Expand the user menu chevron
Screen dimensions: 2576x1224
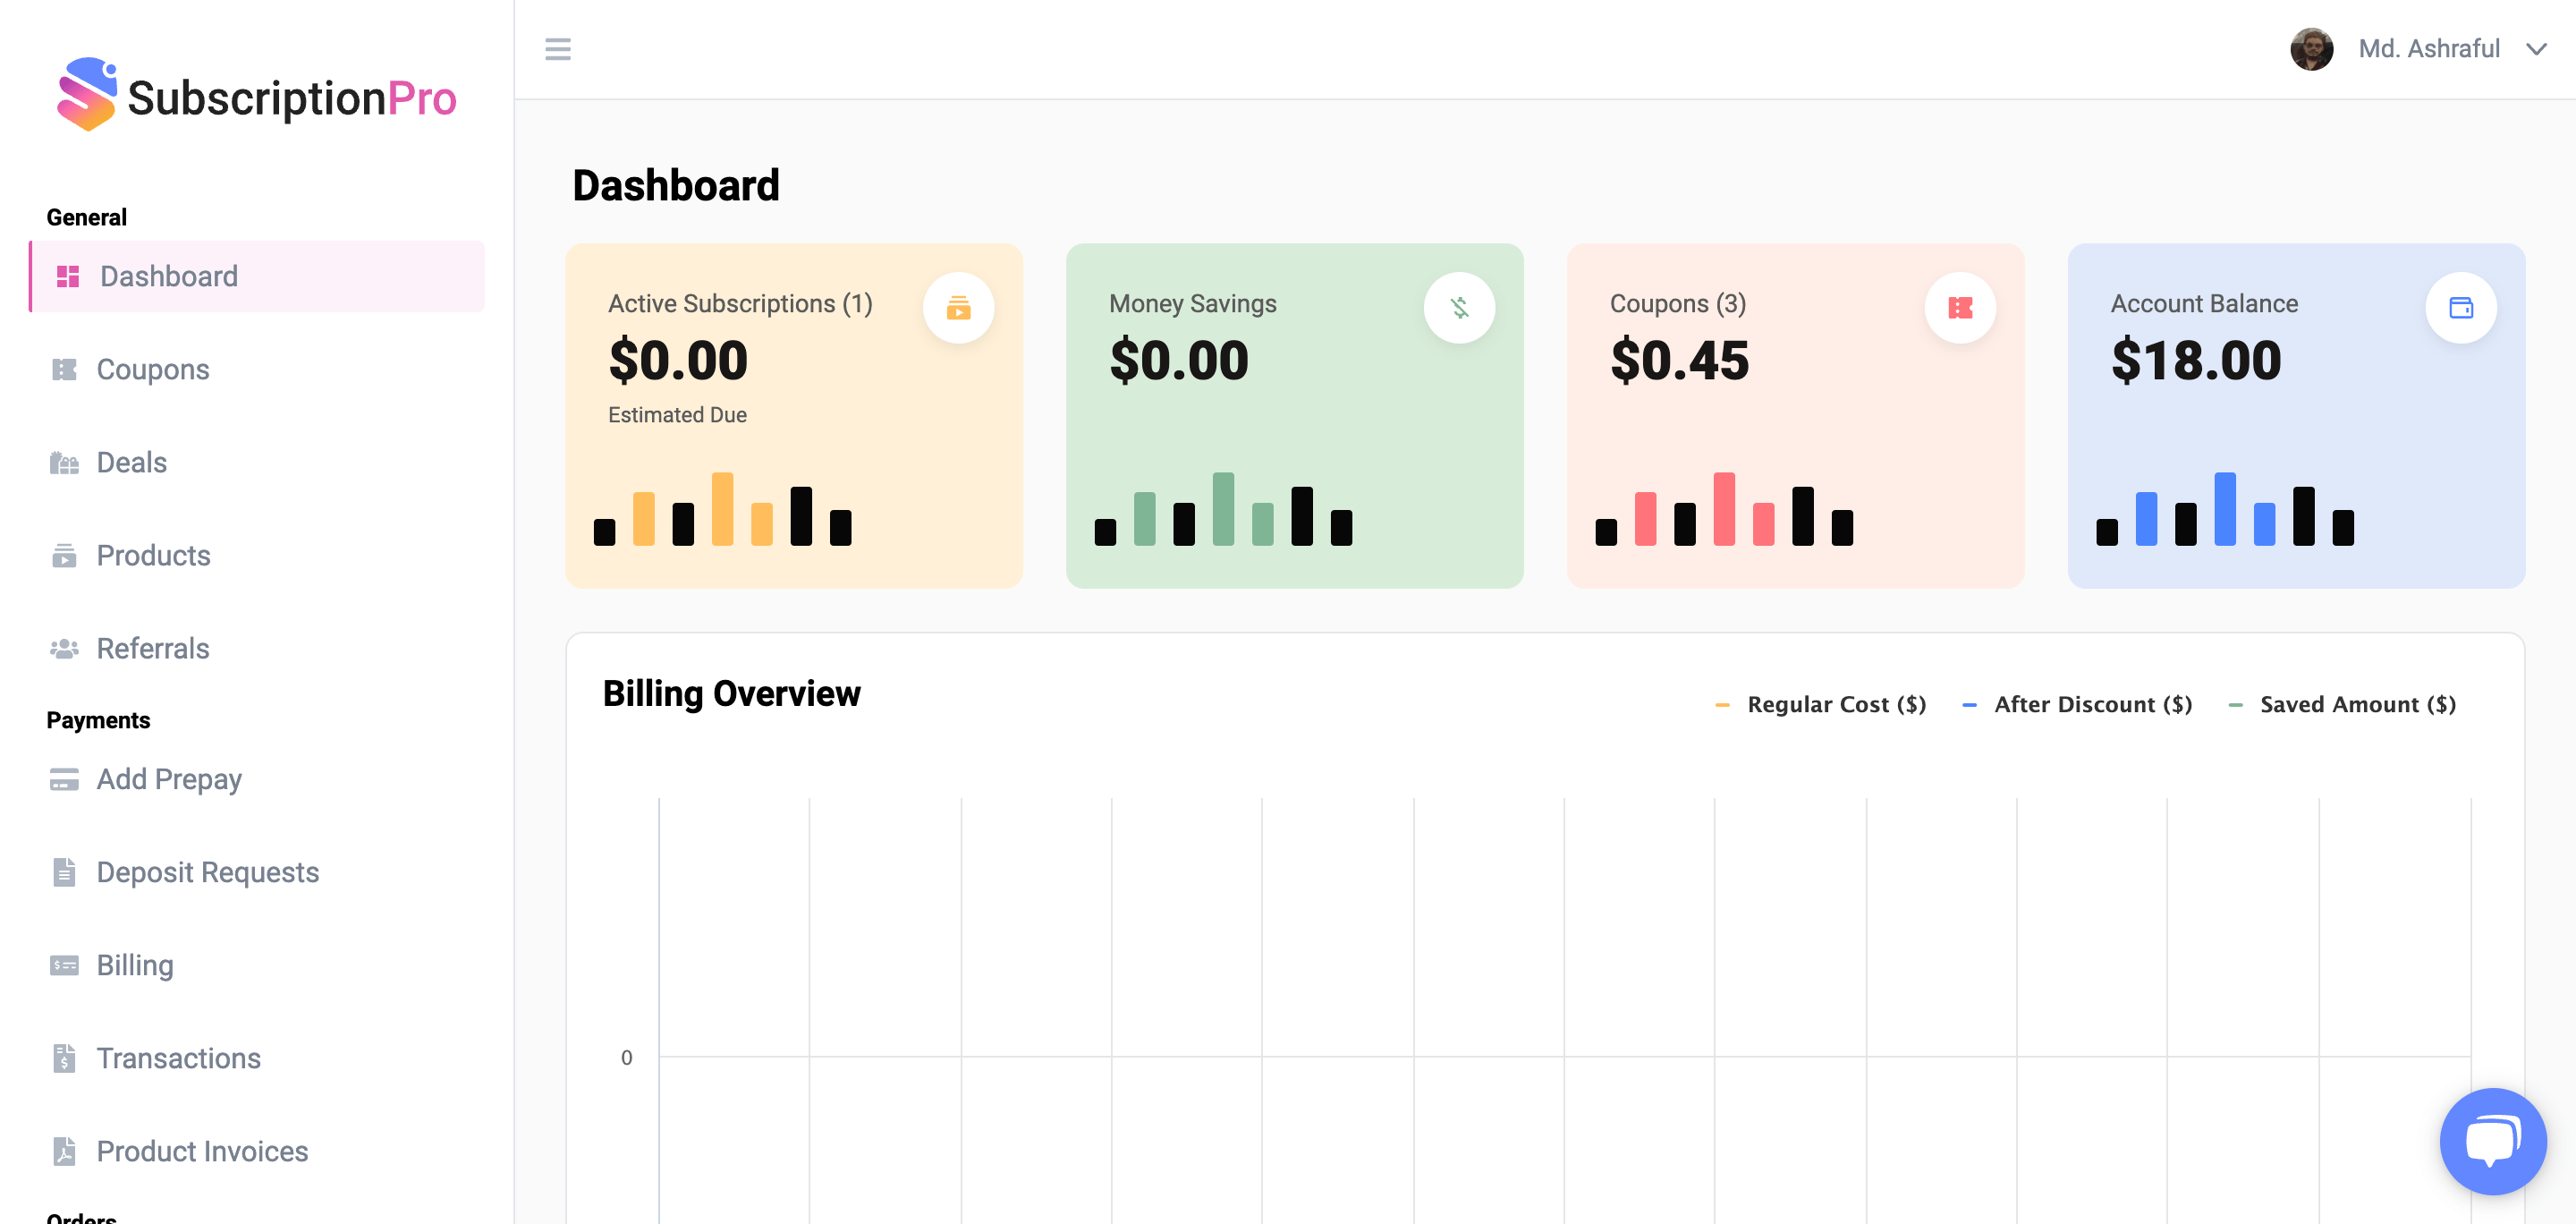(2536, 49)
